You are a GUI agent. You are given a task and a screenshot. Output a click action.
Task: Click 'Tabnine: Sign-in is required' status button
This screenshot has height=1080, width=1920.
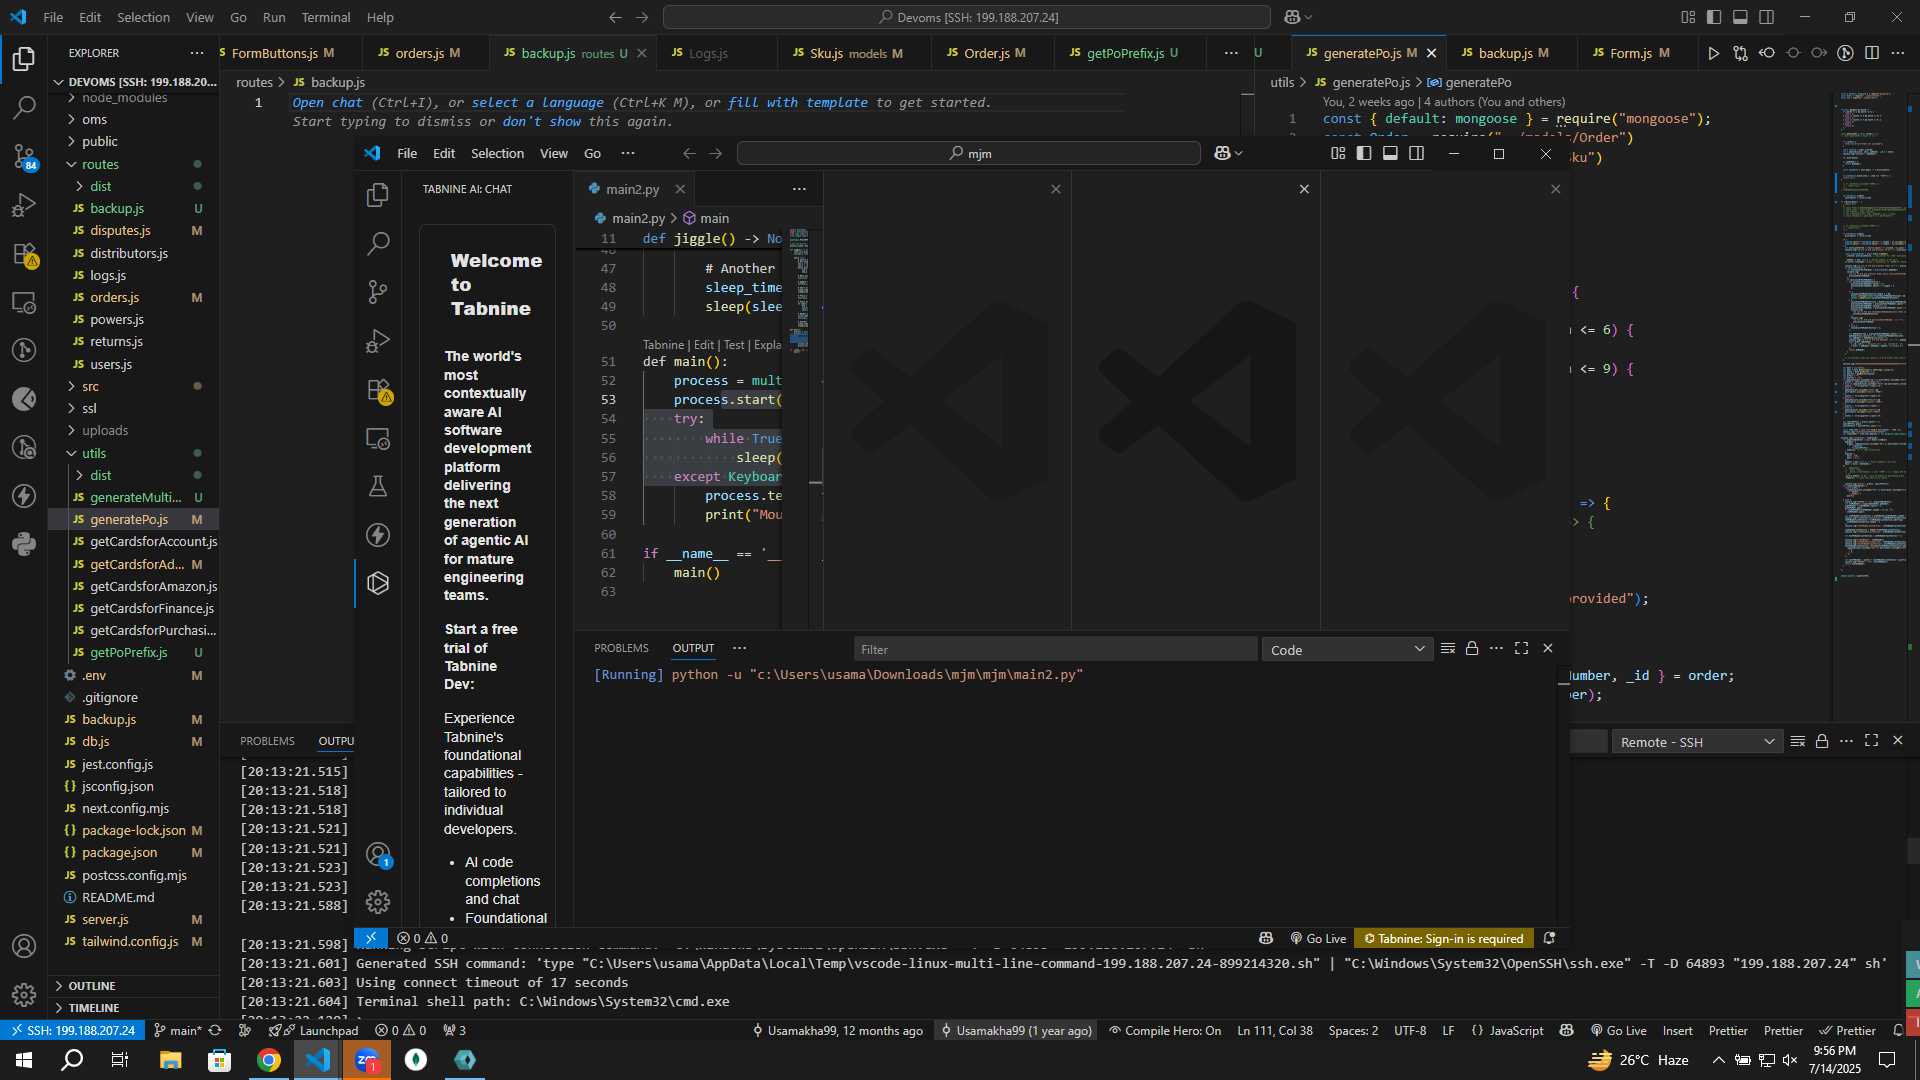(x=1443, y=938)
